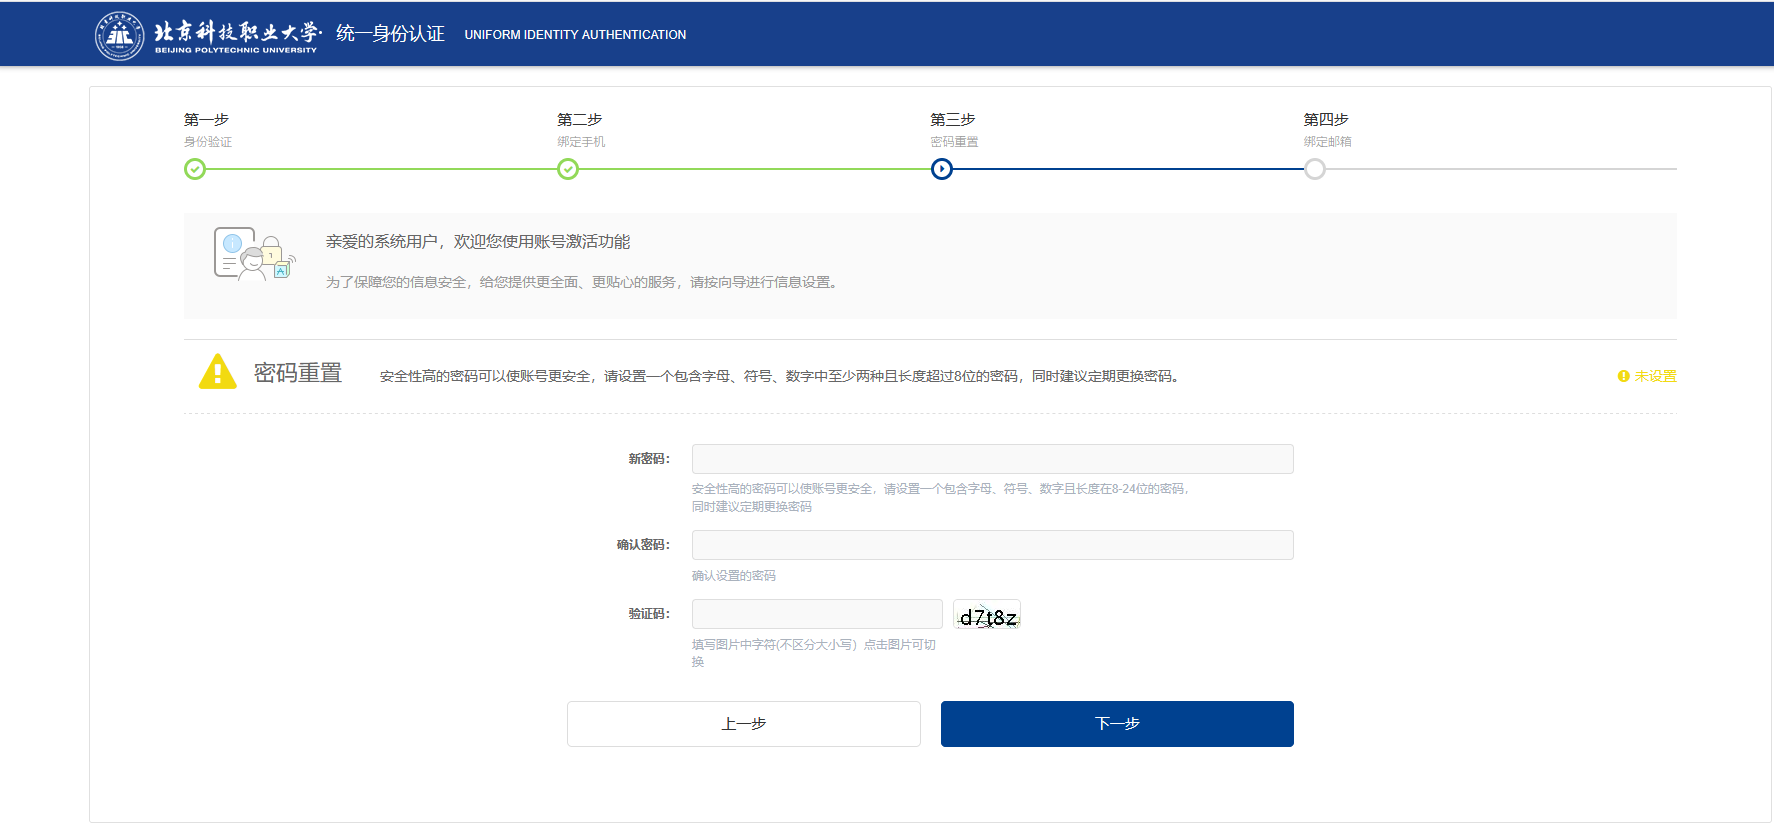Focus the 新密码 input field
Image resolution: width=1774 pixels, height=837 pixels.
pos(992,459)
